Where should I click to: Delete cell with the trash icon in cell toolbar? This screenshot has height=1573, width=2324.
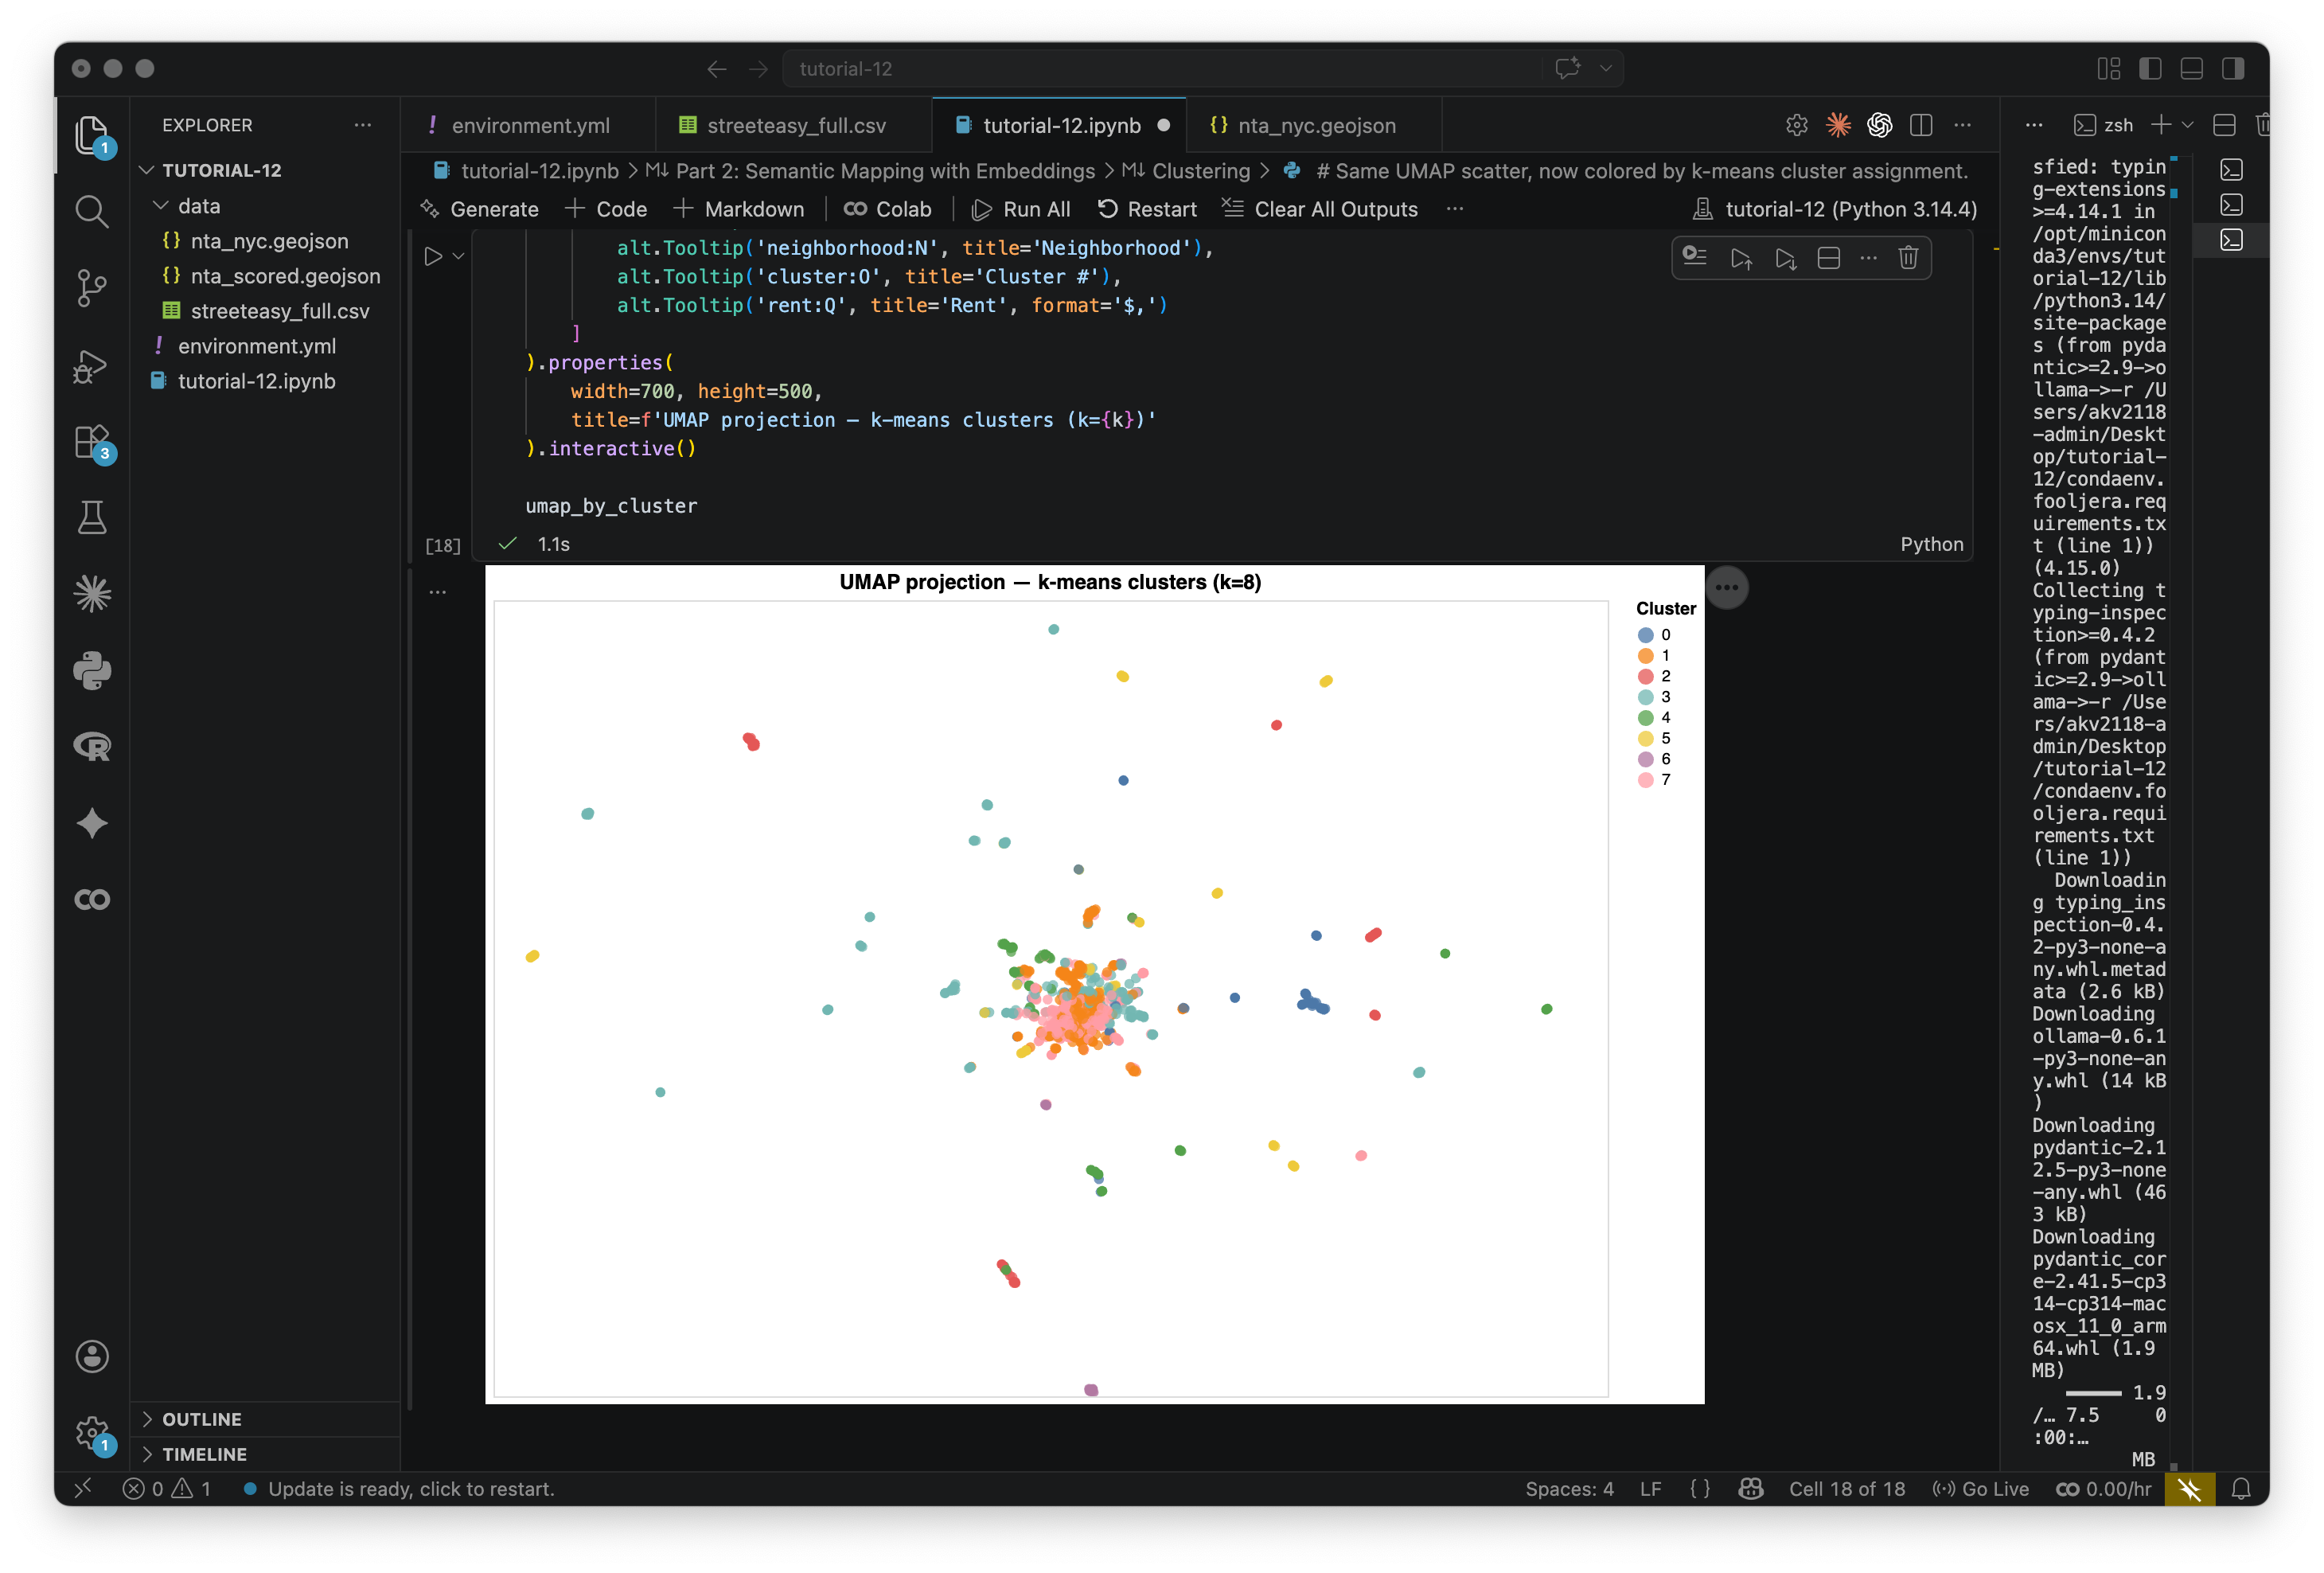[1907, 258]
